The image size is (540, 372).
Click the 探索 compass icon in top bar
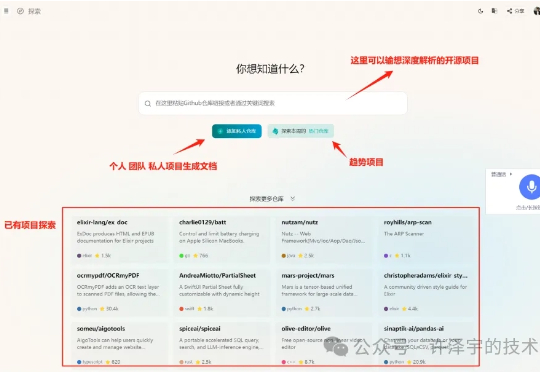pyautogui.click(x=20, y=11)
